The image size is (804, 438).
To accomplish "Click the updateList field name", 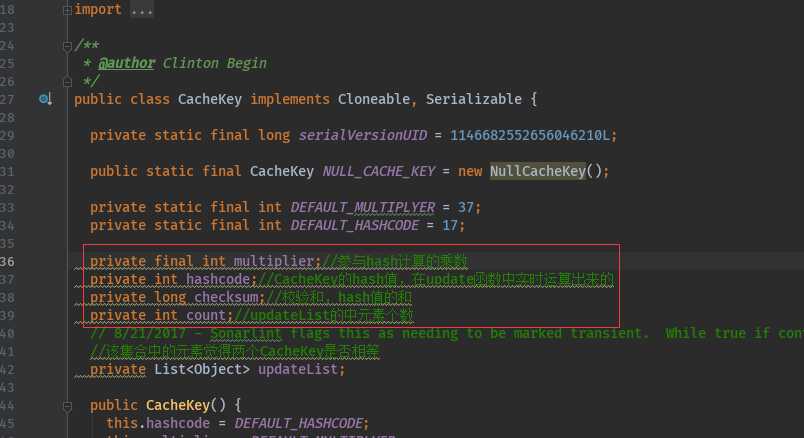I will pyautogui.click(x=298, y=370).
